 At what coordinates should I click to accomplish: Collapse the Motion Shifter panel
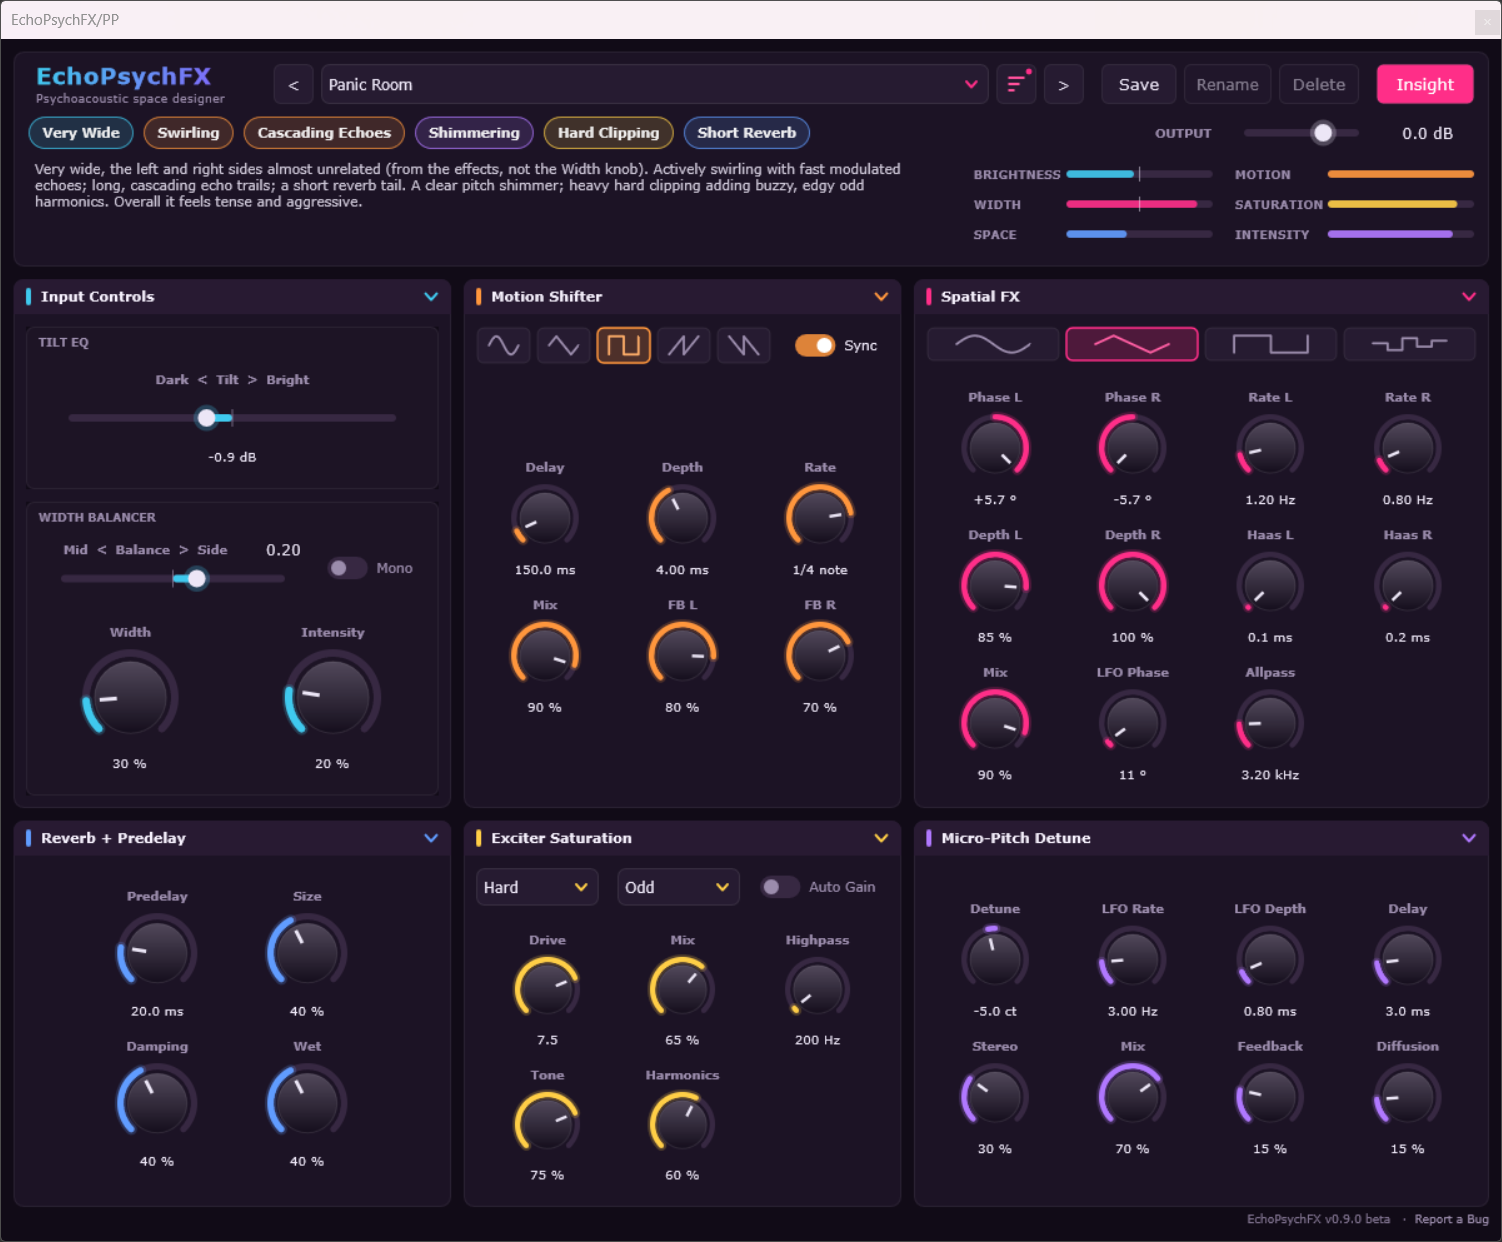881,297
